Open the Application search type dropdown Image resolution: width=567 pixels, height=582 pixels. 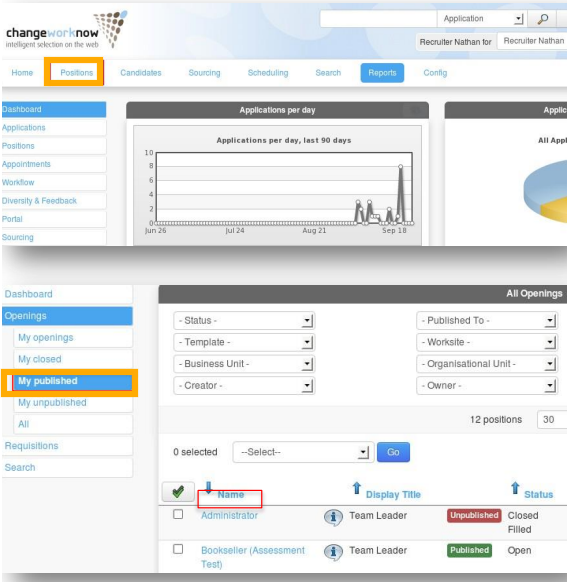[481, 19]
